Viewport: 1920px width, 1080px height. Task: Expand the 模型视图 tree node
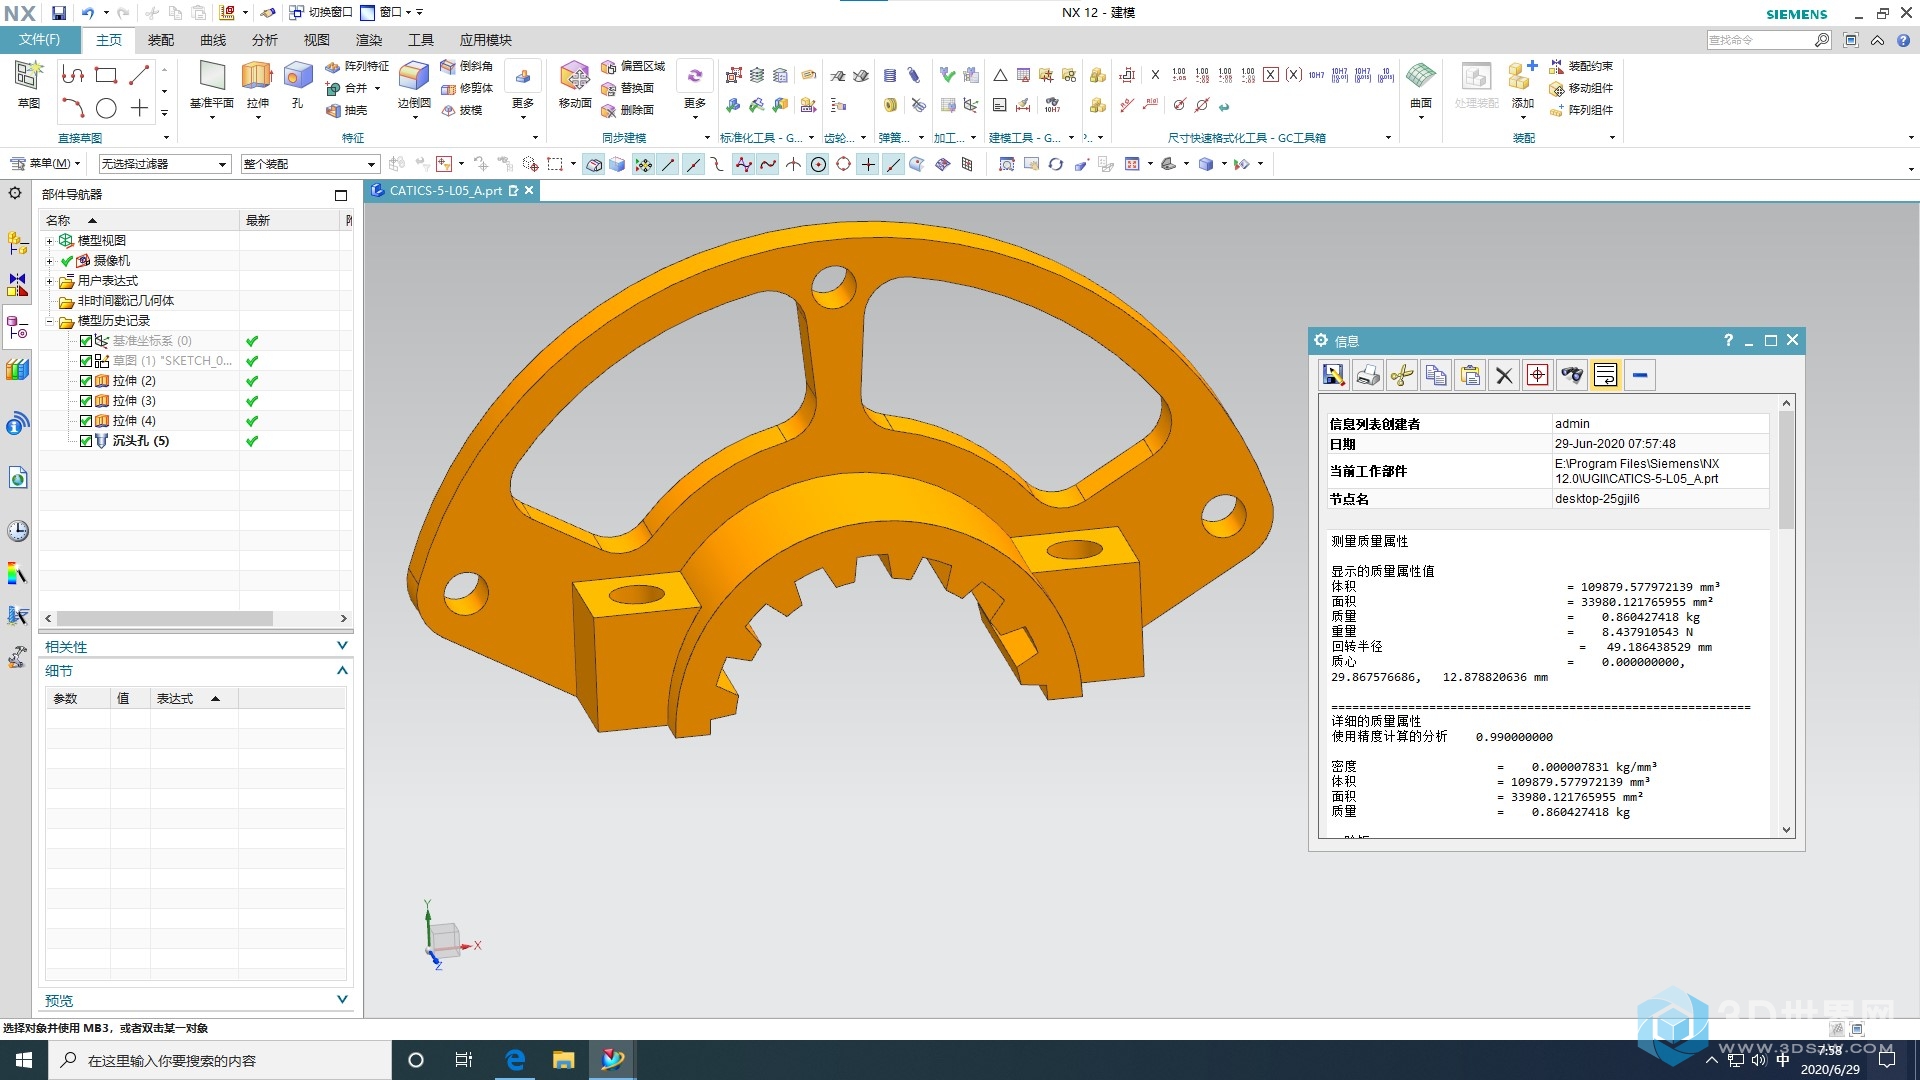[x=49, y=241]
